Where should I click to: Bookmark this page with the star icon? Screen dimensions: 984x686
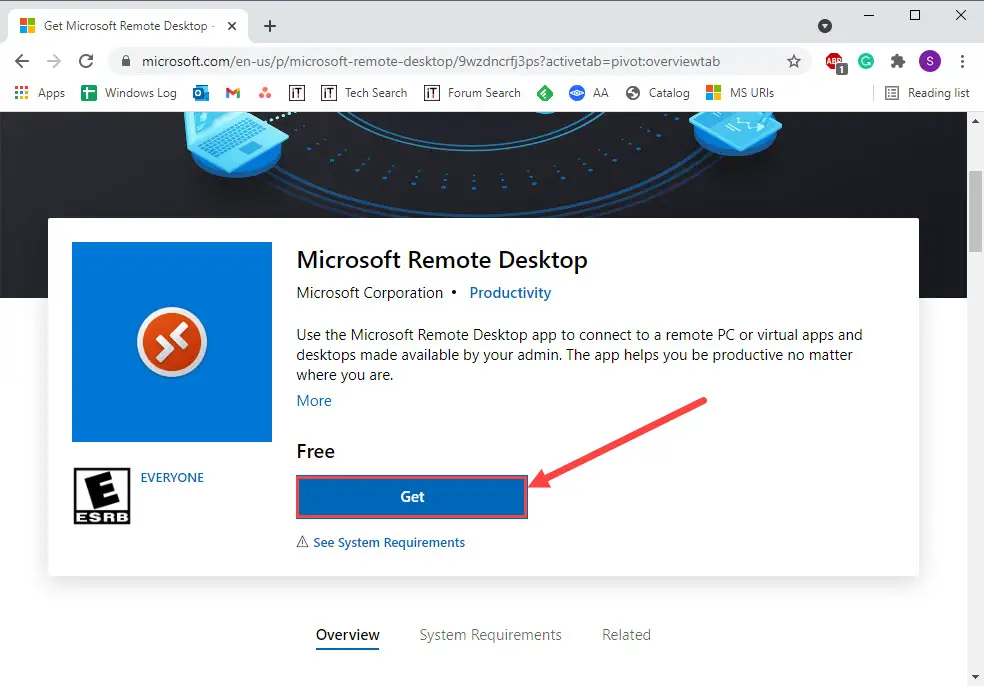[x=794, y=61]
